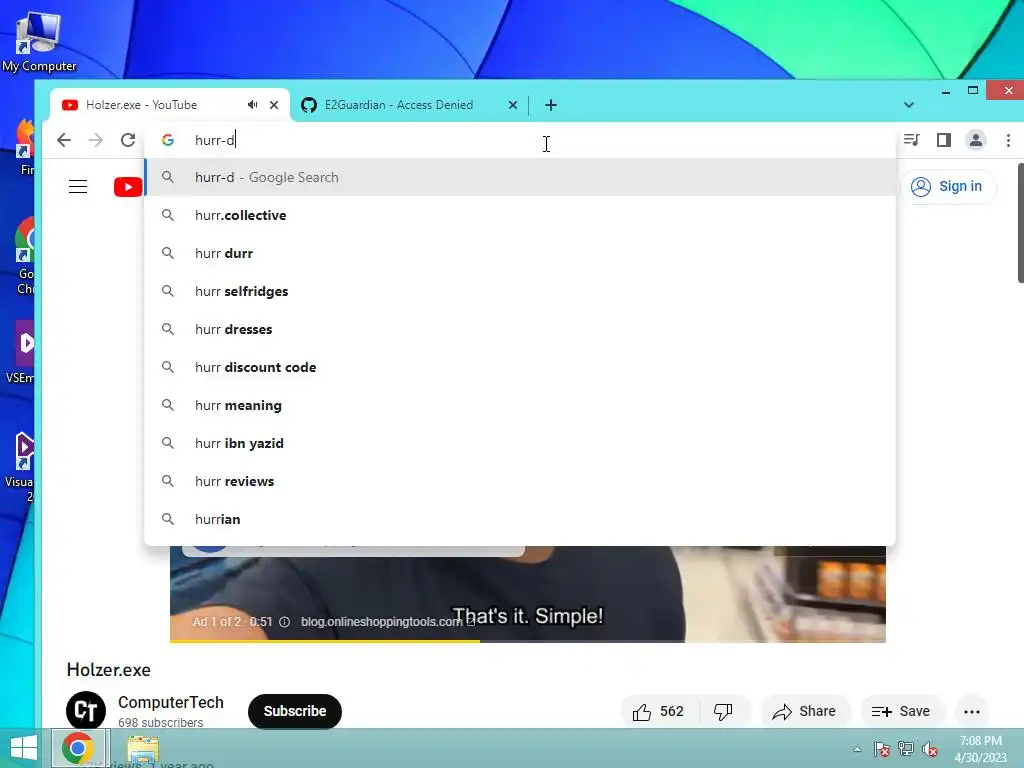Screen dimensions: 1024x768
Task: Click the '698 subscribers' text
Action: click(161, 722)
